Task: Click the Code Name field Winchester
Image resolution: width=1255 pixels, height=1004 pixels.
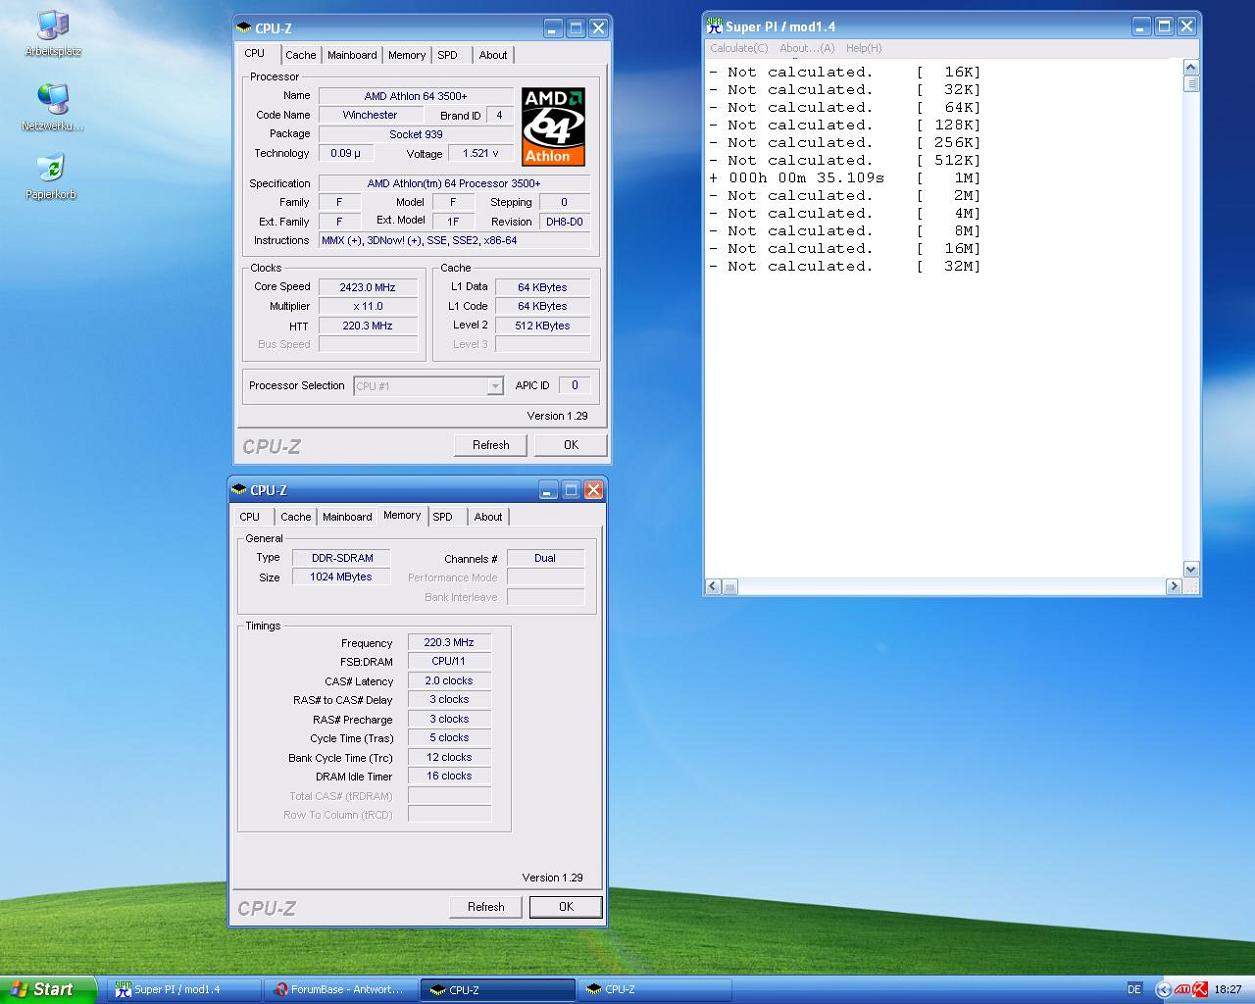Action: [370, 115]
